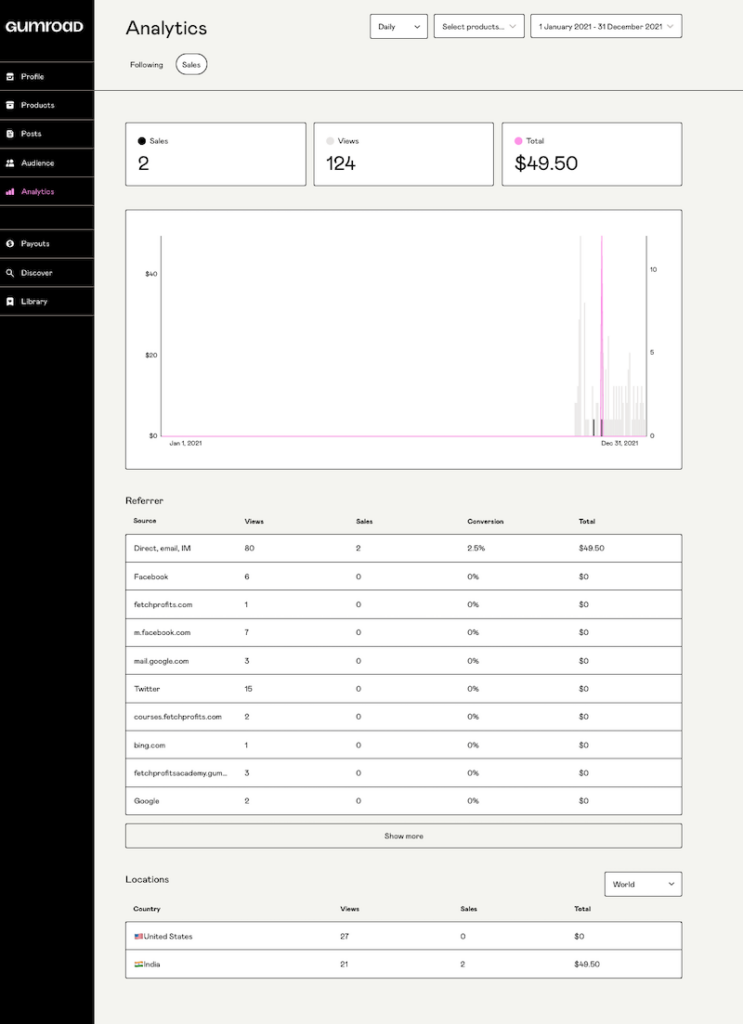Click the Conversion column header
The width and height of the screenshot is (743, 1024).
[485, 522]
